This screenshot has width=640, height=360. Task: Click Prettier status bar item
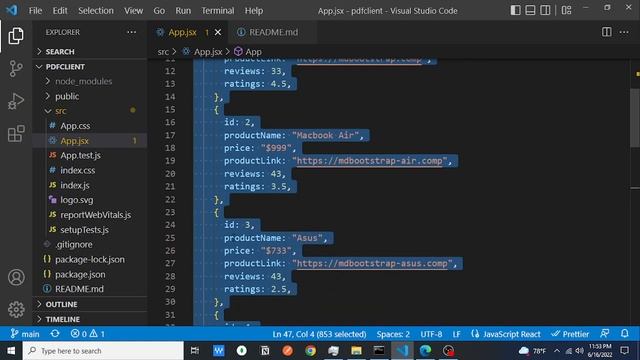(x=570, y=334)
